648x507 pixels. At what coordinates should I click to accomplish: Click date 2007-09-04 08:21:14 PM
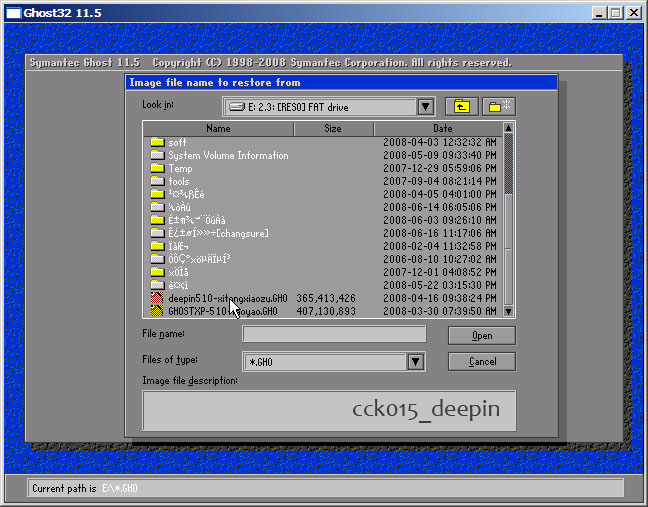440,181
